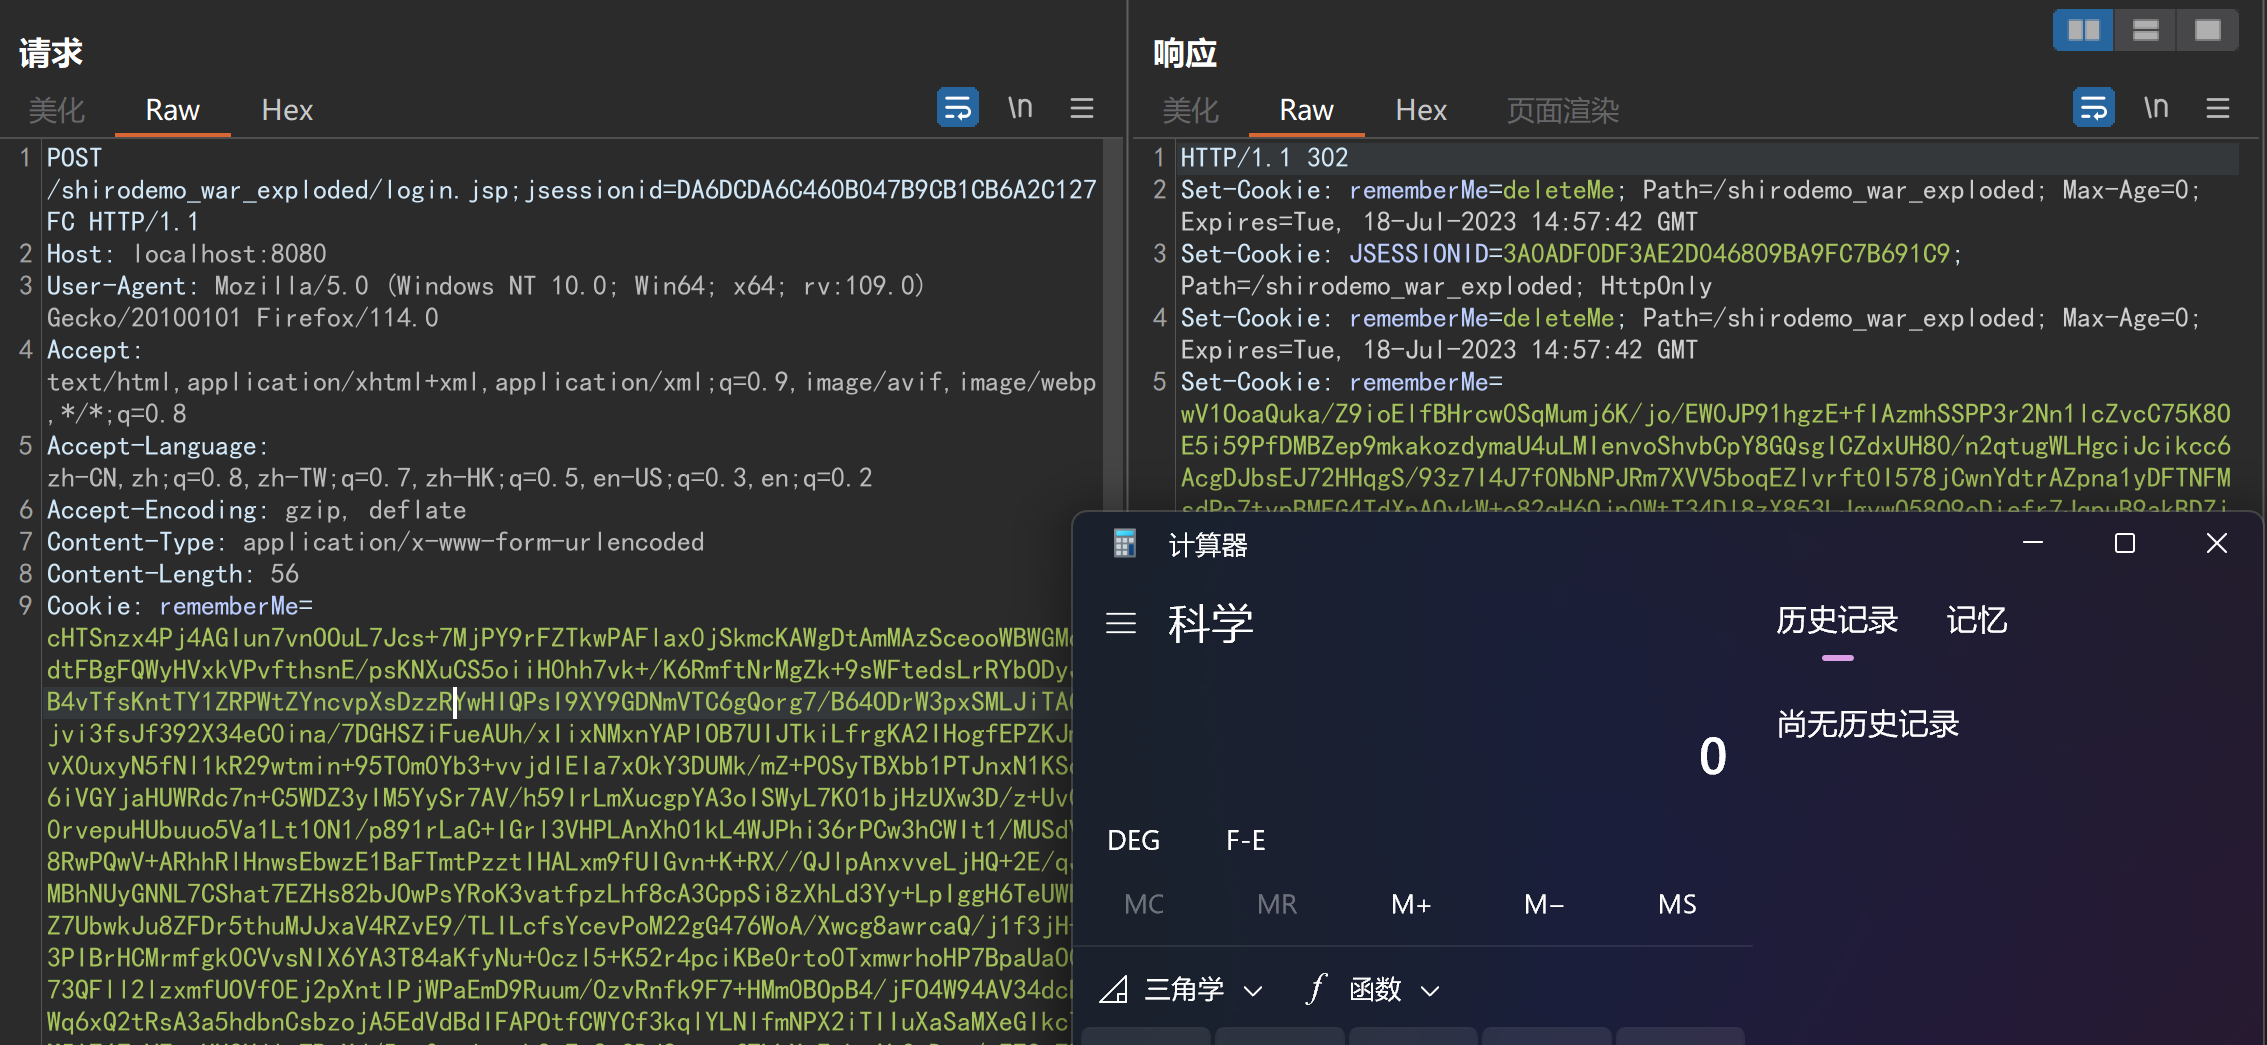Click the calculator display value 0

(1712, 756)
